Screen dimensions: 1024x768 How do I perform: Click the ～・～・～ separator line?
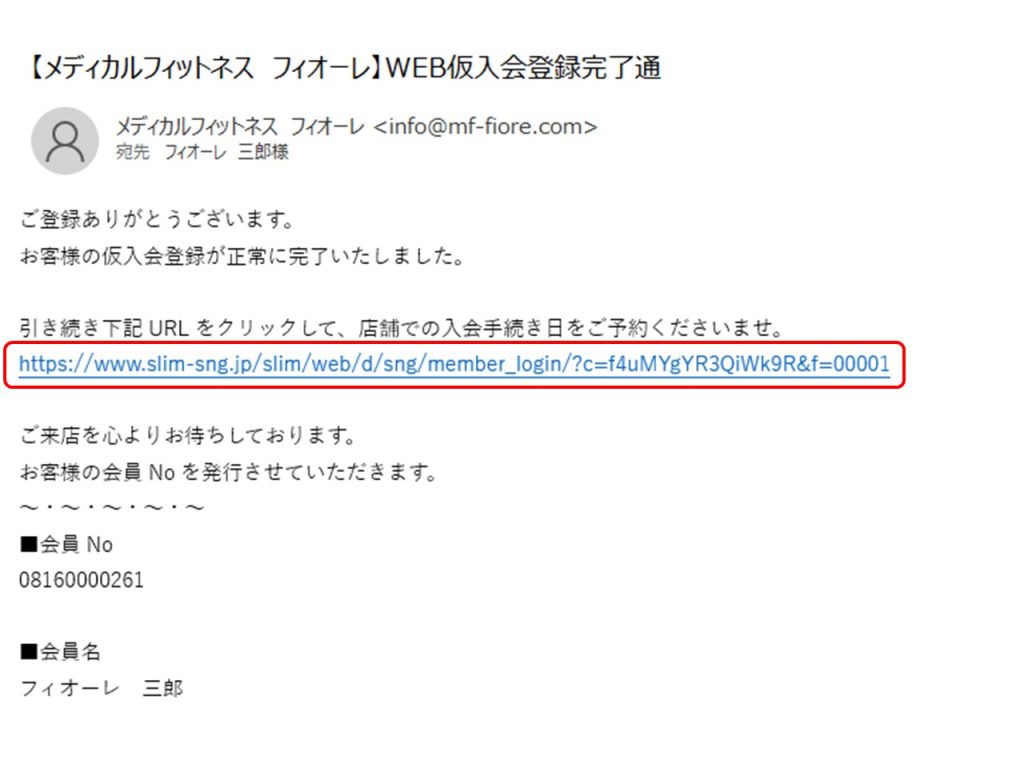pyautogui.click(x=112, y=507)
